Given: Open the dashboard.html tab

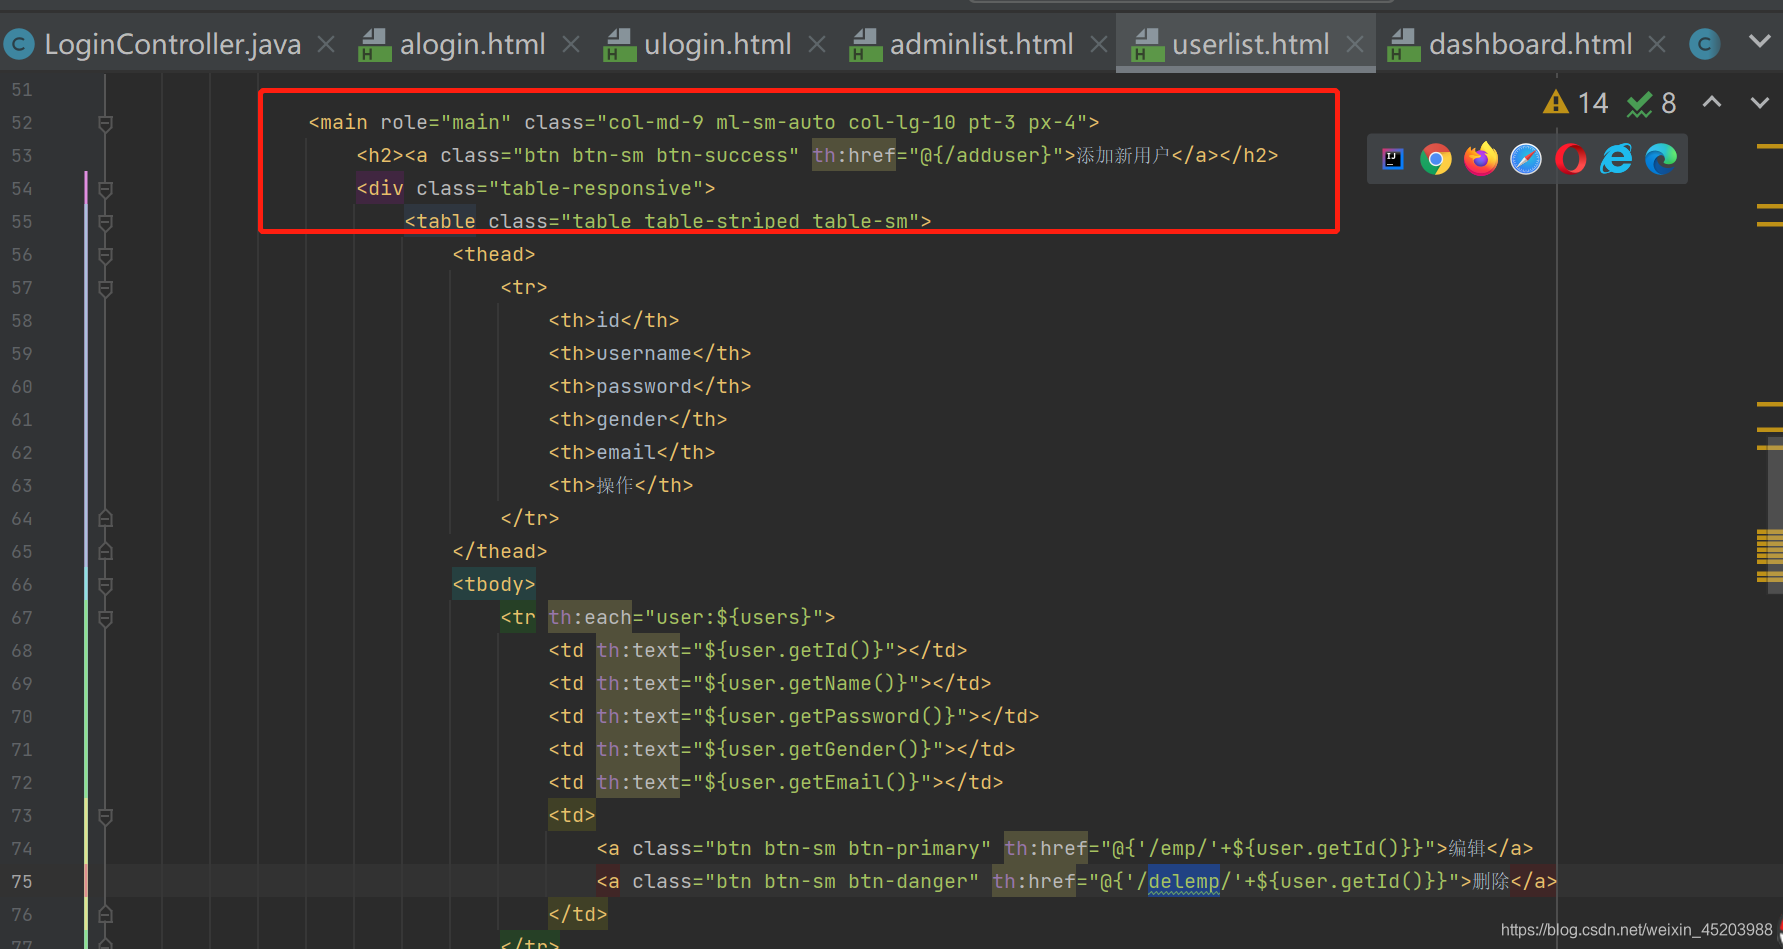Looking at the screenshot, I should pos(1530,44).
